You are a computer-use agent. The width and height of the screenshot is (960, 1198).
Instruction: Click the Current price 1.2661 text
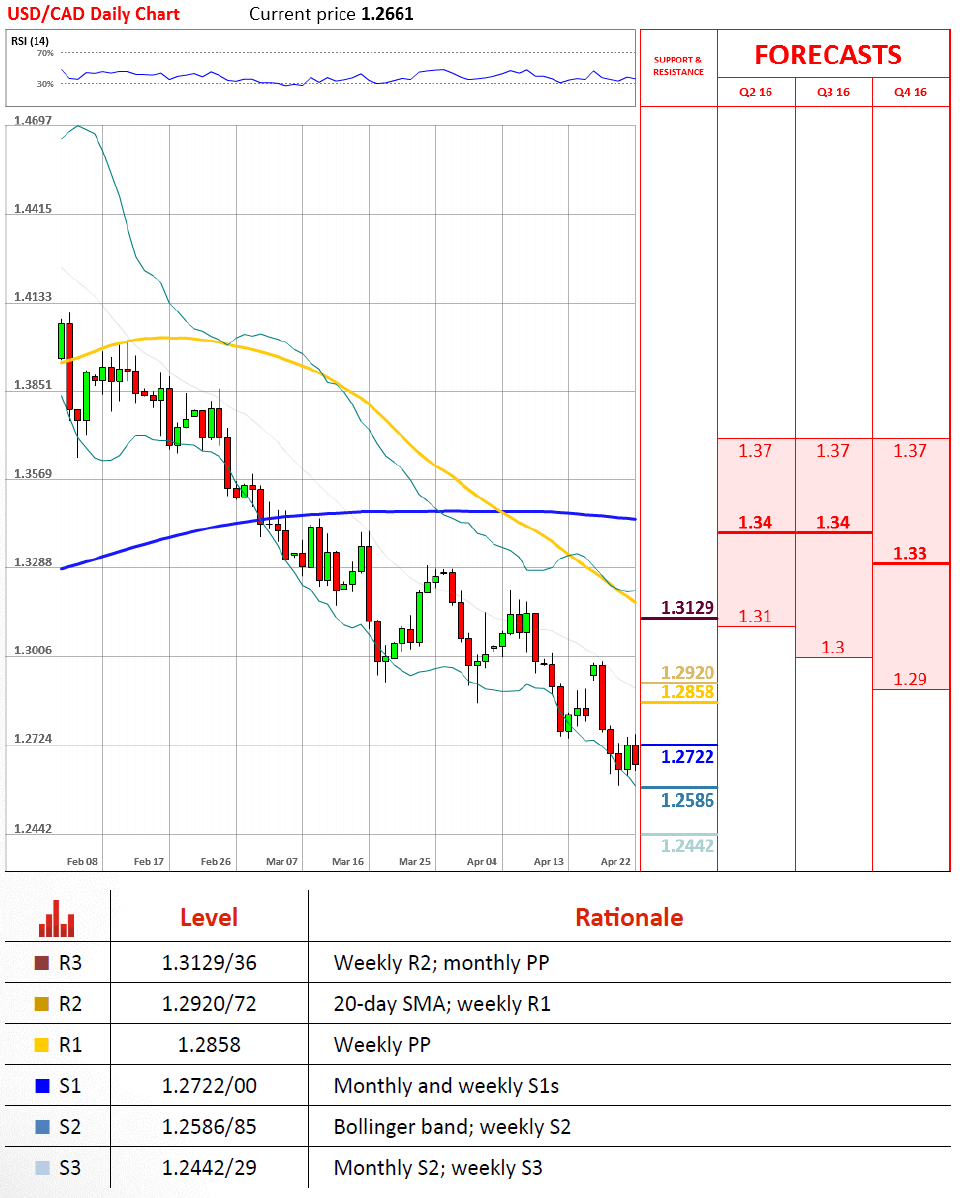click(331, 14)
